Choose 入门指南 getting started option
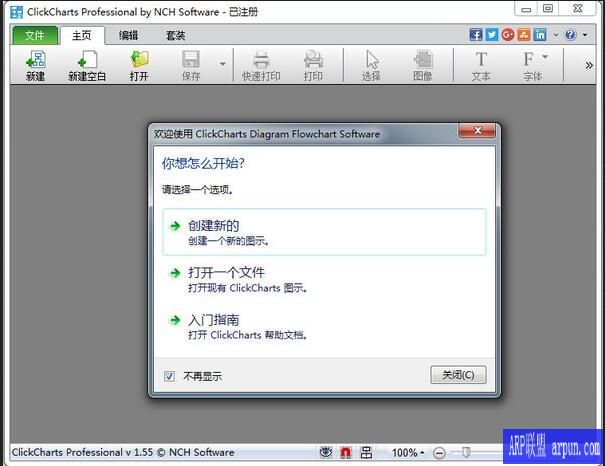The width and height of the screenshot is (605, 466). tap(324, 326)
